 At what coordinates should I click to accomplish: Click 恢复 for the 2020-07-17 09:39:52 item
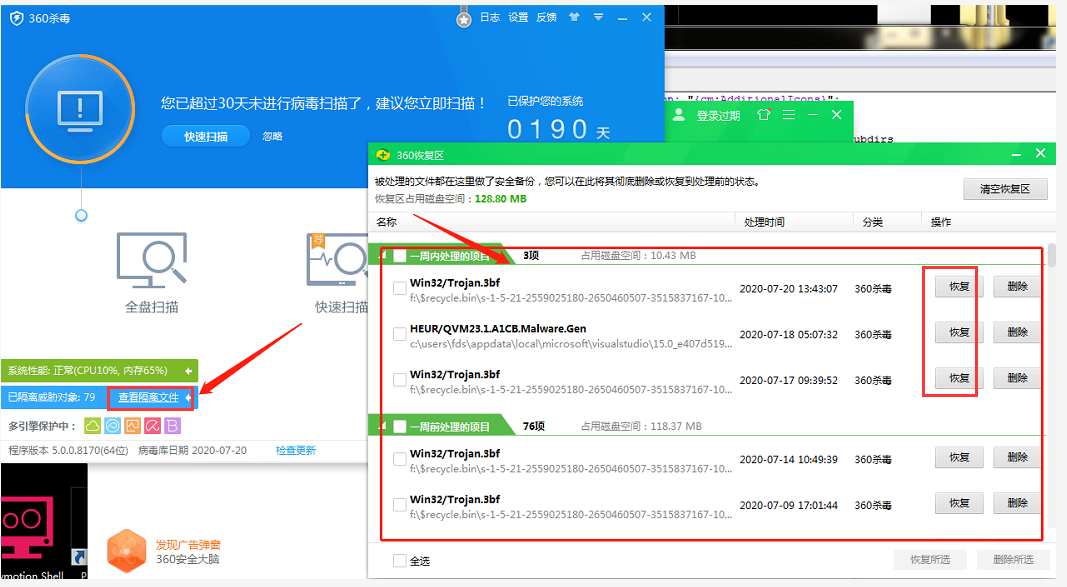[x=959, y=378]
